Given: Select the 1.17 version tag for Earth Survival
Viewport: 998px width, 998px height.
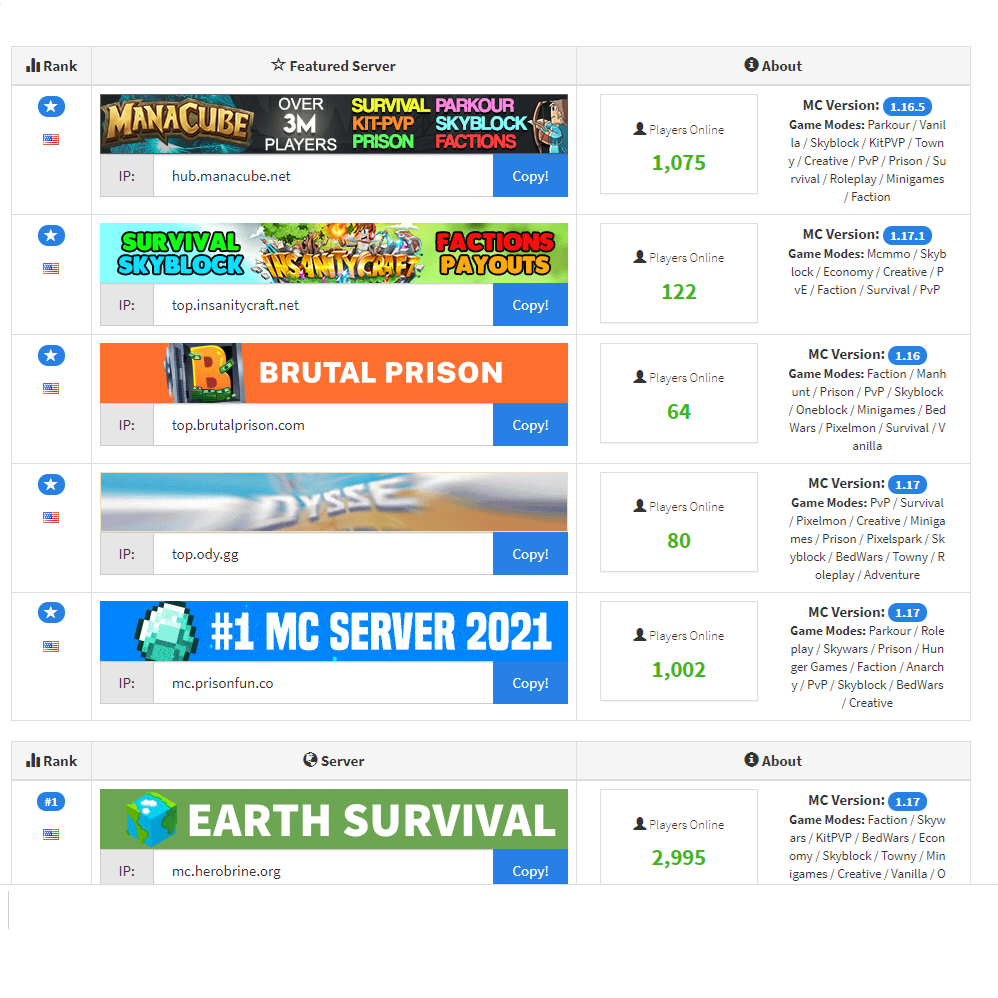Looking at the screenshot, I should [908, 801].
